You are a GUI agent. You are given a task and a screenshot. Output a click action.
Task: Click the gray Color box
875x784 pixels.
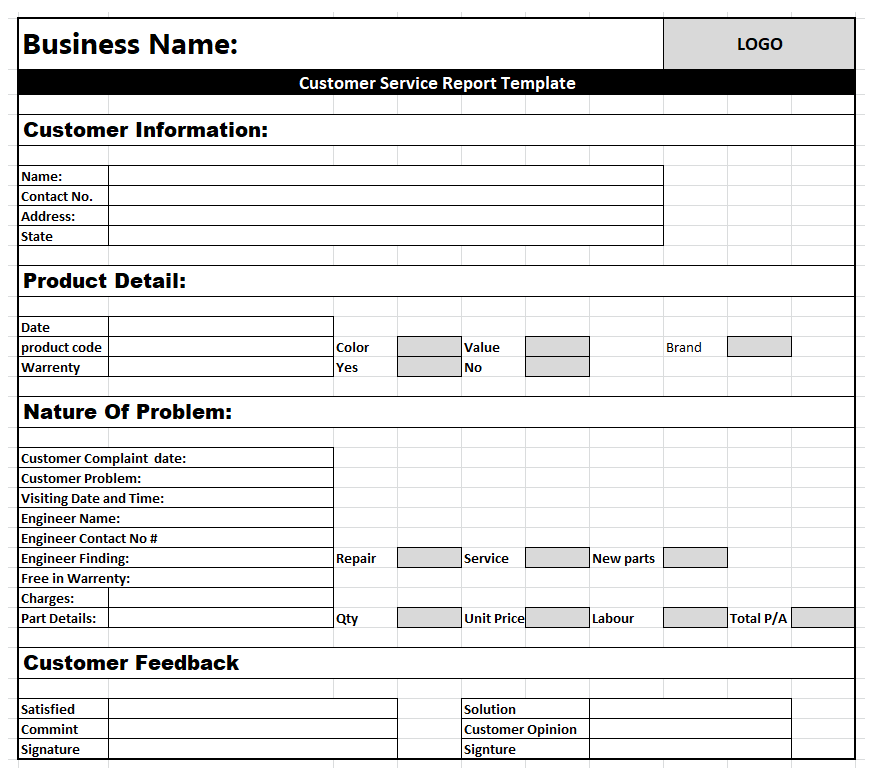(429, 347)
